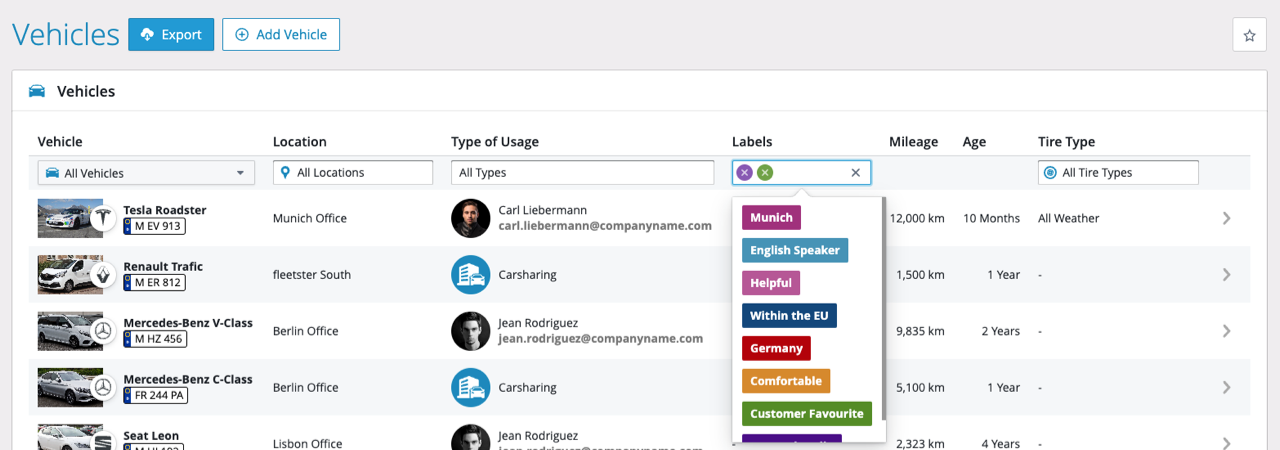
Task: Click the location pin icon in filter
Action: coord(286,172)
